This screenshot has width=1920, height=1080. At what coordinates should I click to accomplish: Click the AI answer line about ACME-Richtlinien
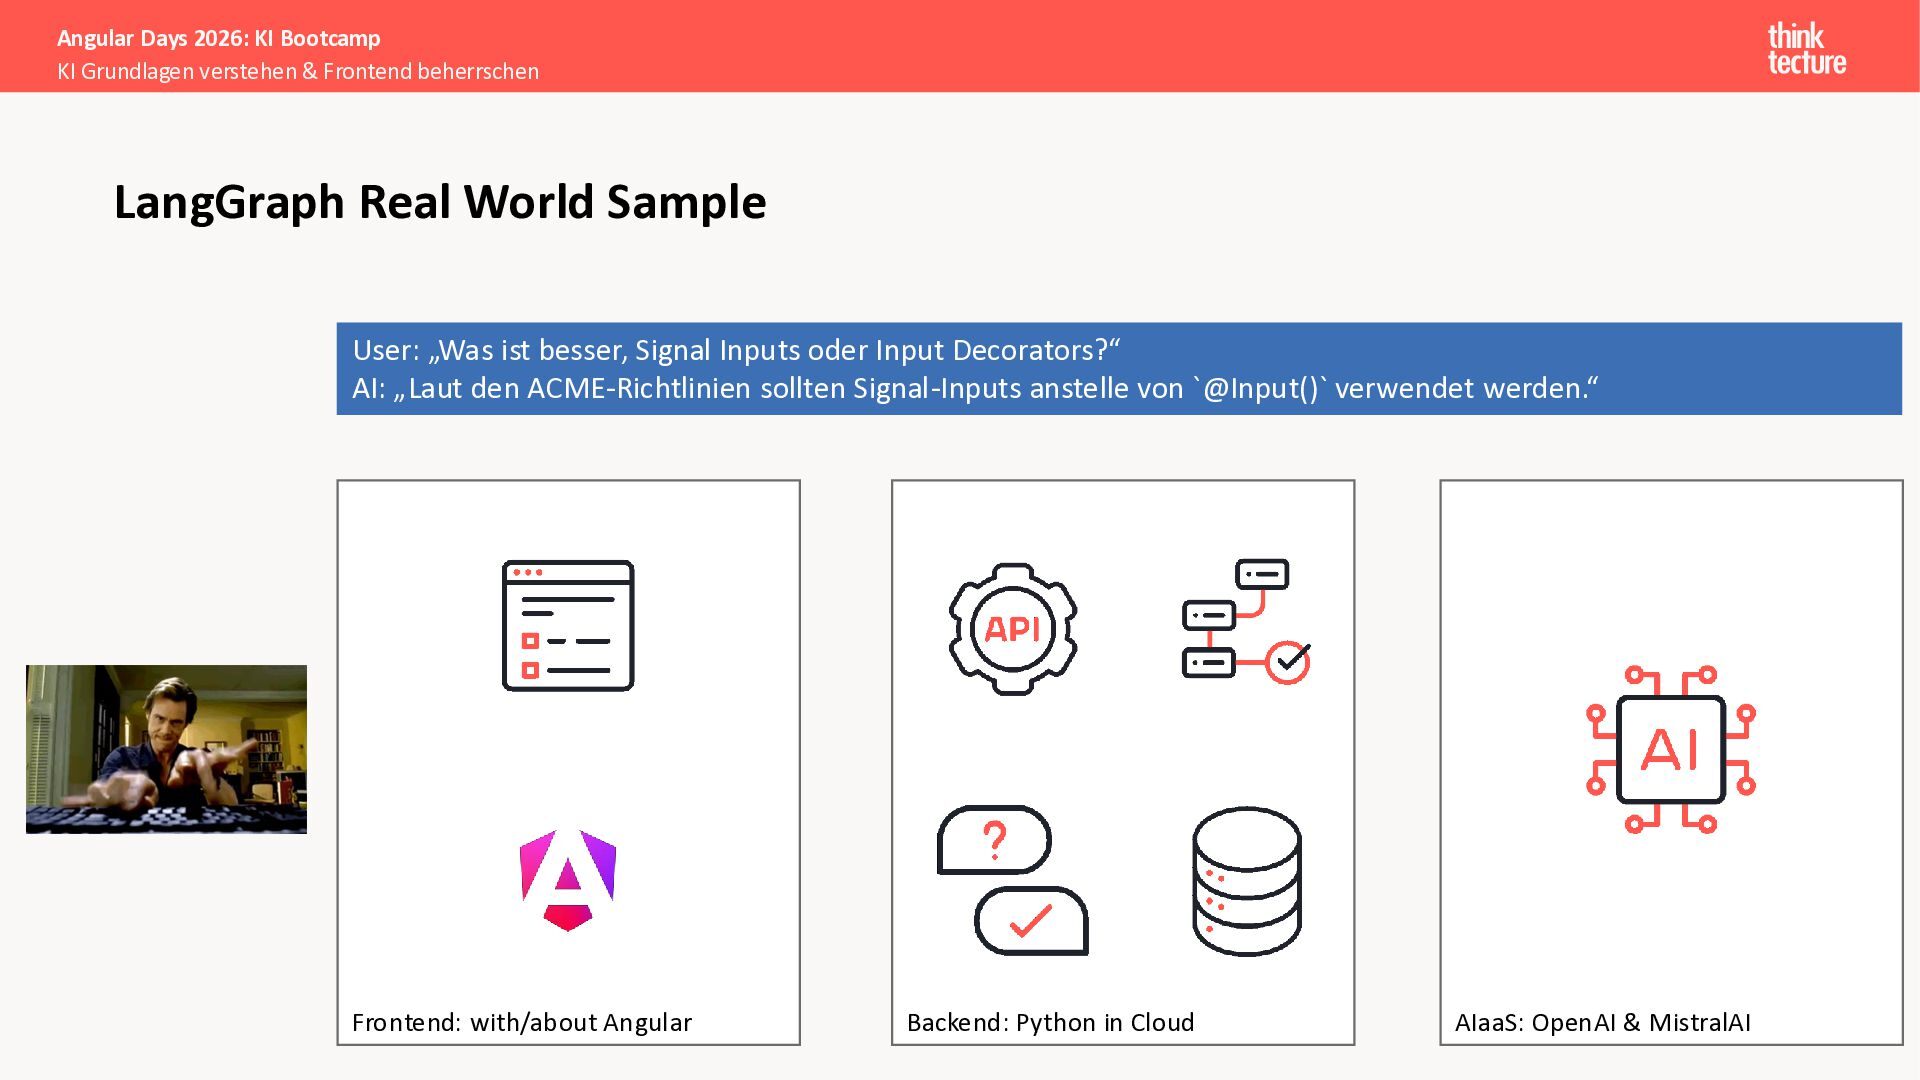click(x=975, y=388)
